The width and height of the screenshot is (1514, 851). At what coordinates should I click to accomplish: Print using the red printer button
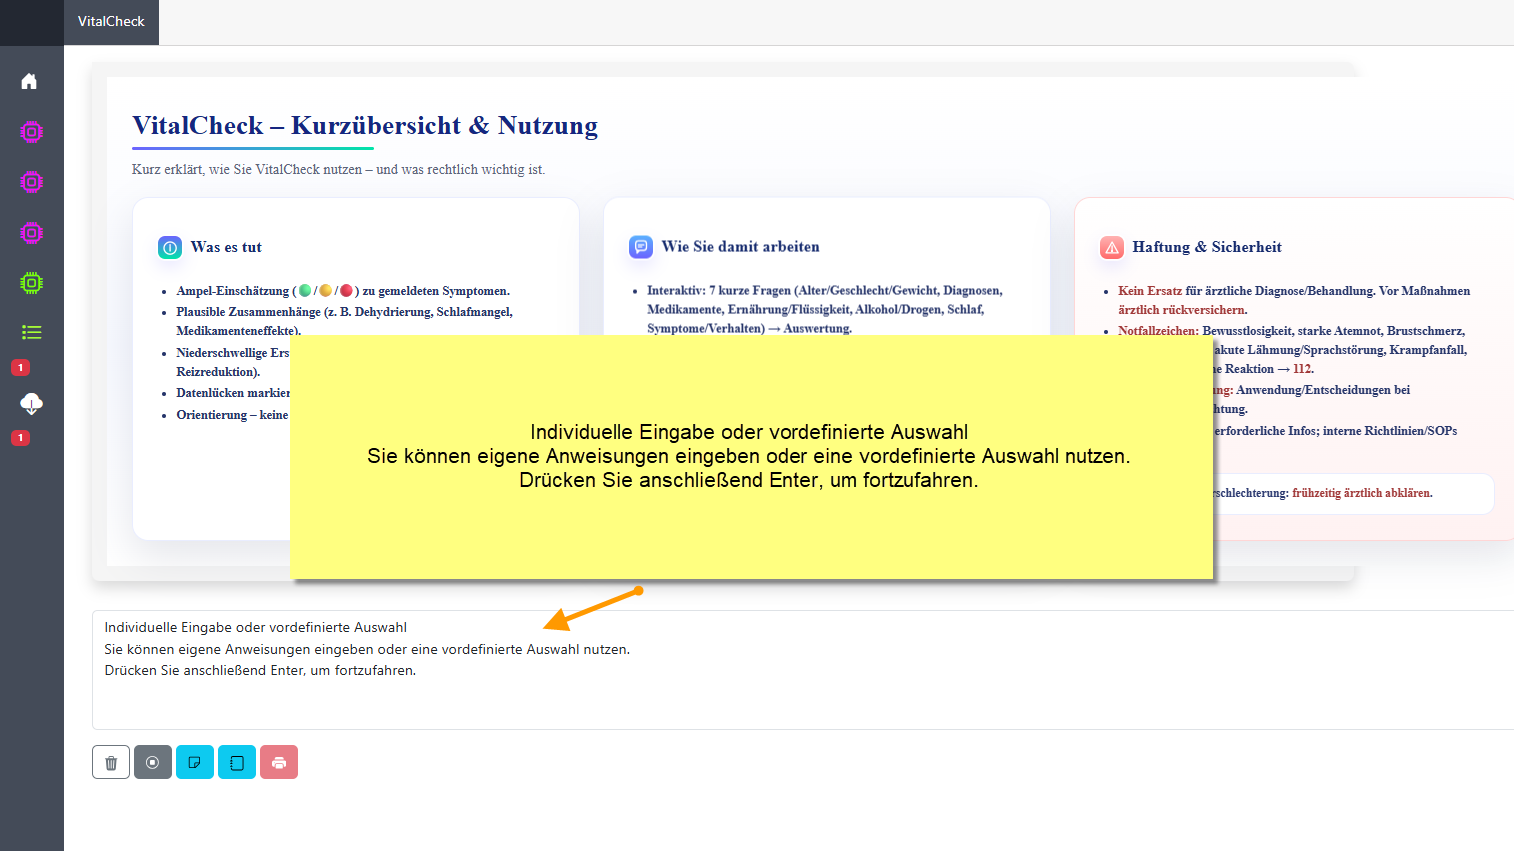(279, 762)
